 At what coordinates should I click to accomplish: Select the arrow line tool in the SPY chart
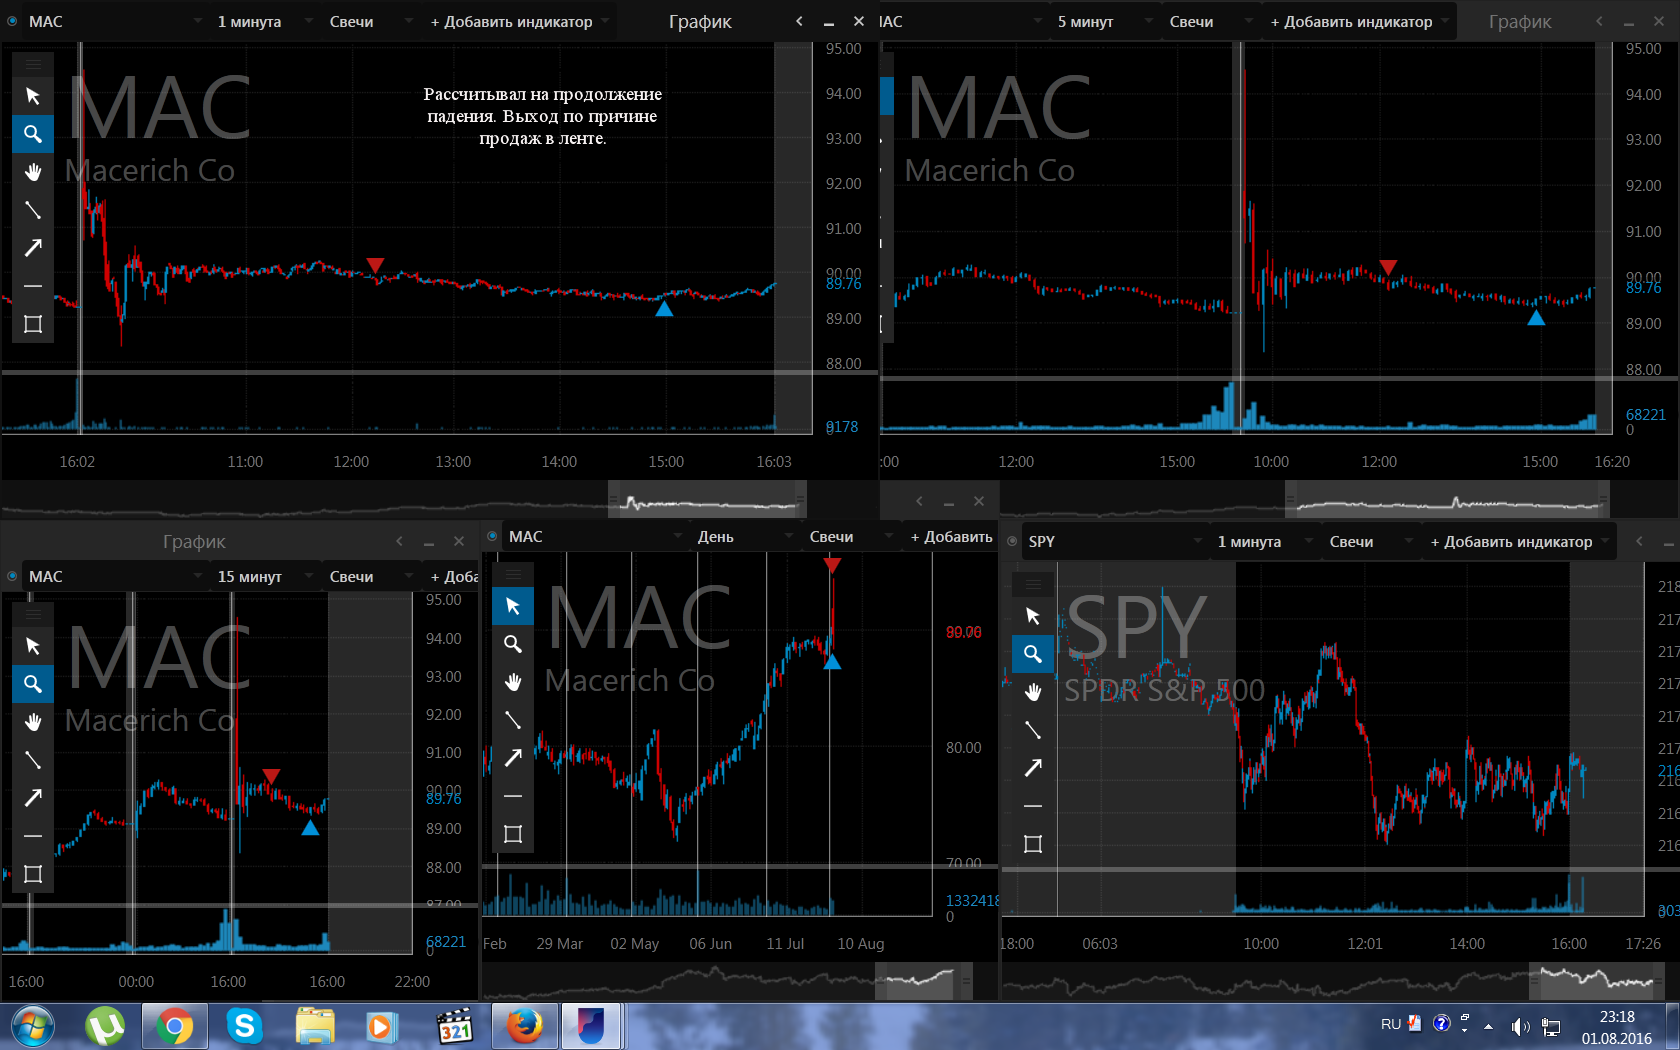pyautogui.click(x=1033, y=768)
